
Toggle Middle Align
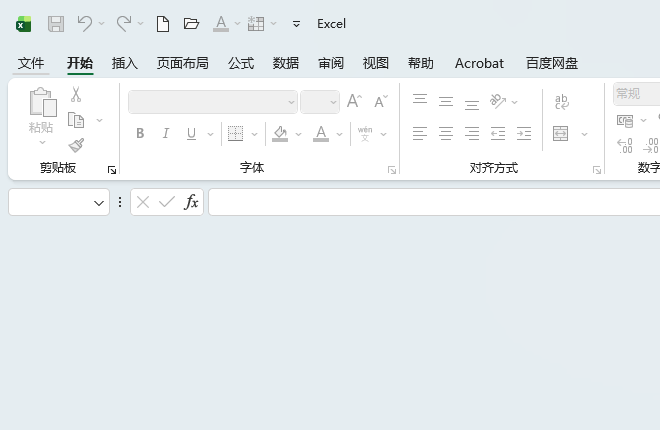point(446,101)
